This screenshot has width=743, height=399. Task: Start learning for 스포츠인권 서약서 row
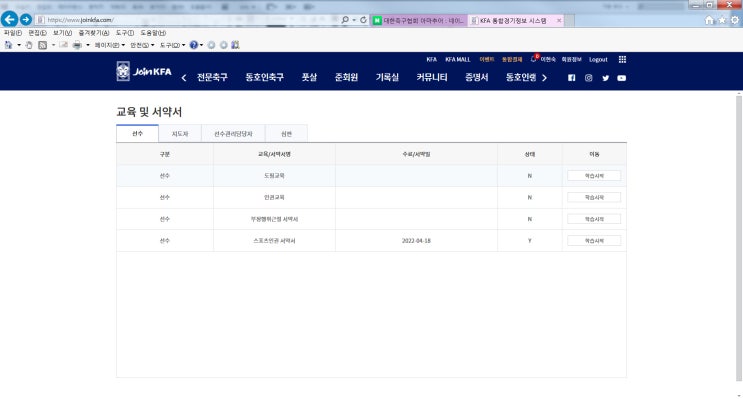(594, 241)
